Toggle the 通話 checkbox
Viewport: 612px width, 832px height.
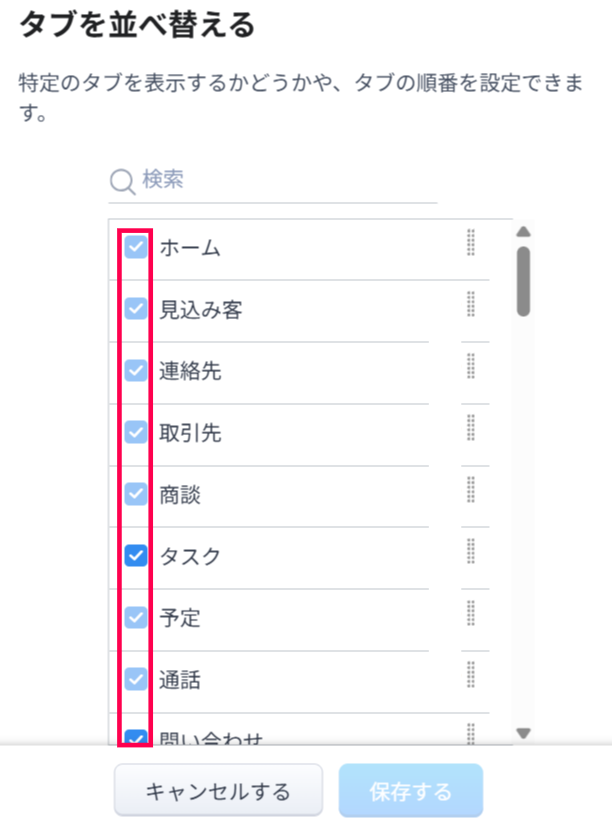point(136,680)
